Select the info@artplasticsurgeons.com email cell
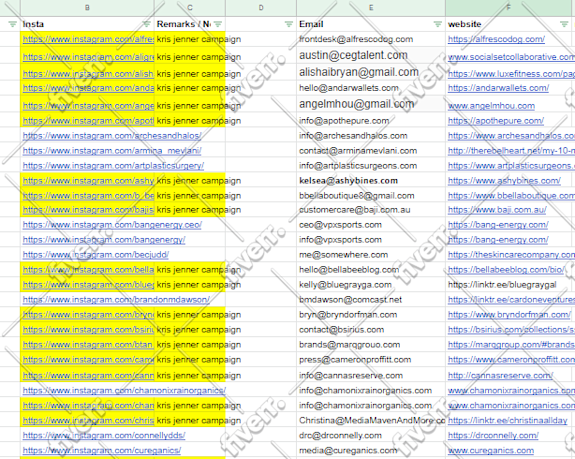This screenshot has width=575, height=459. 371,166
